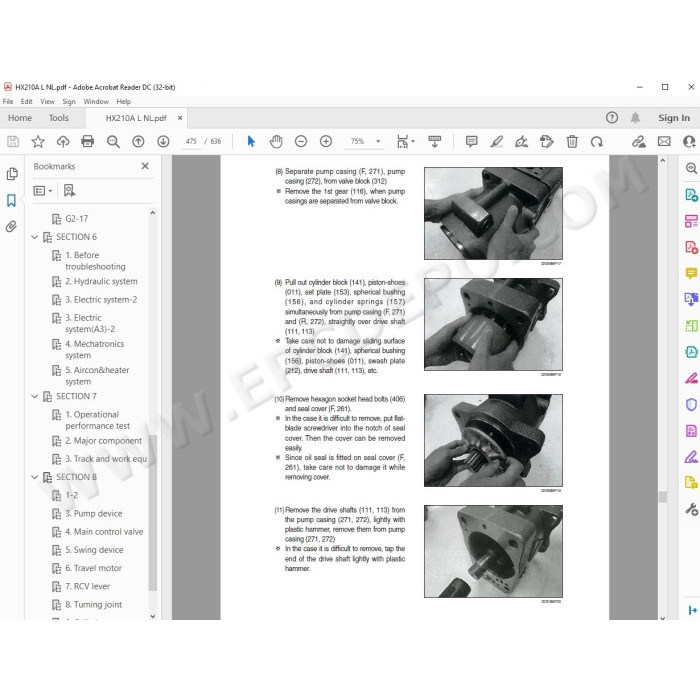Open the fit page options icon
The image size is (700, 700).
click(x=405, y=142)
